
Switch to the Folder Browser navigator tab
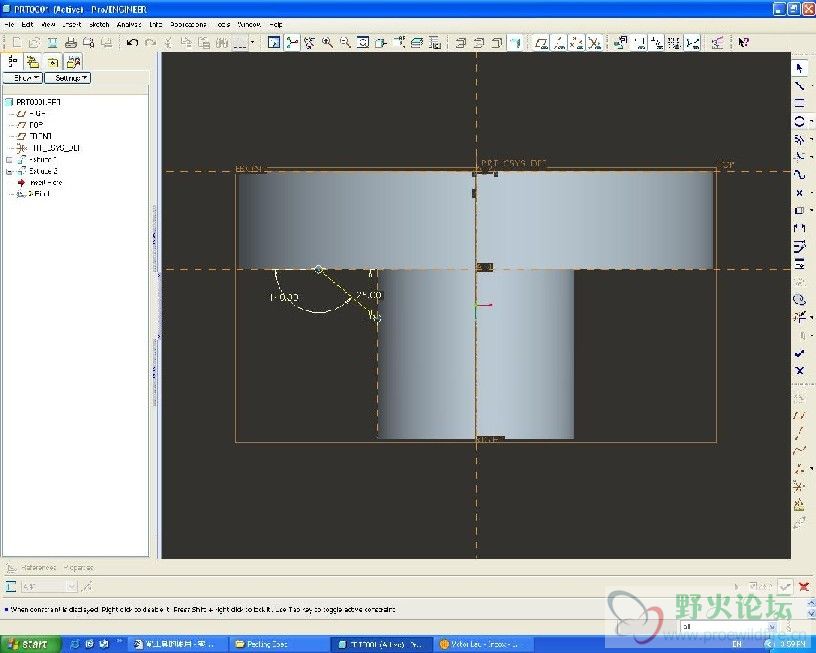click(x=32, y=62)
